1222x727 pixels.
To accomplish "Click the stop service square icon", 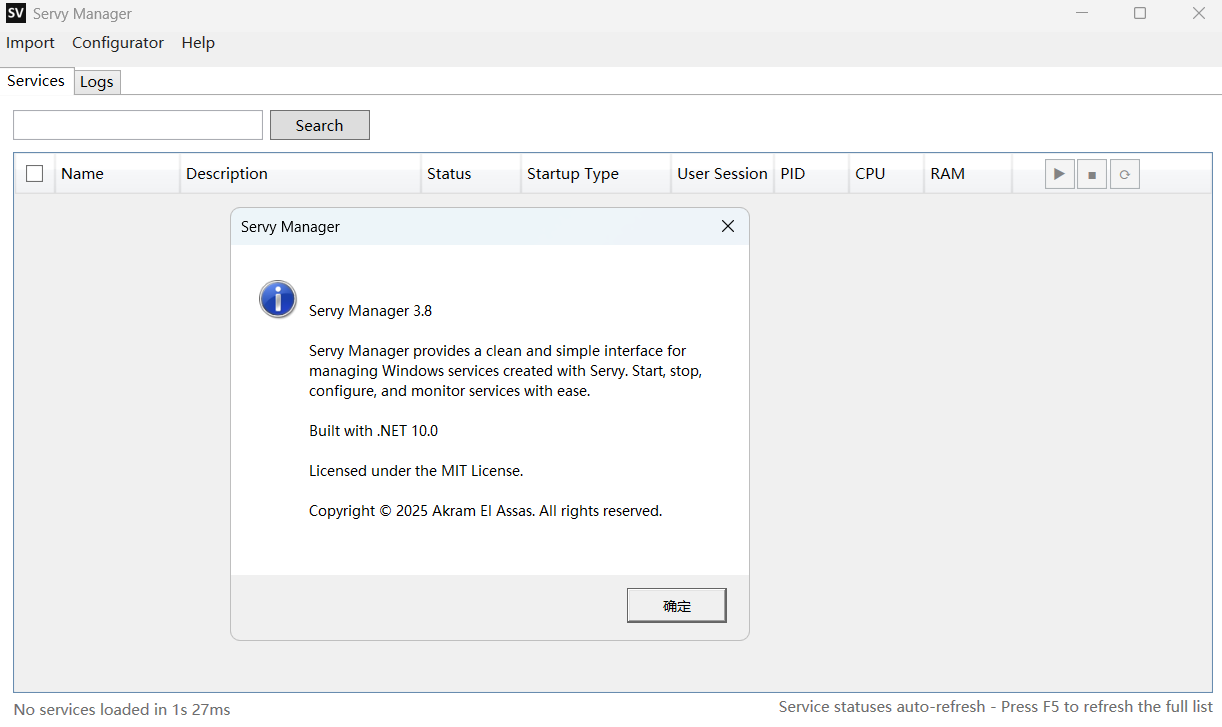I will (x=1092, y=174).
